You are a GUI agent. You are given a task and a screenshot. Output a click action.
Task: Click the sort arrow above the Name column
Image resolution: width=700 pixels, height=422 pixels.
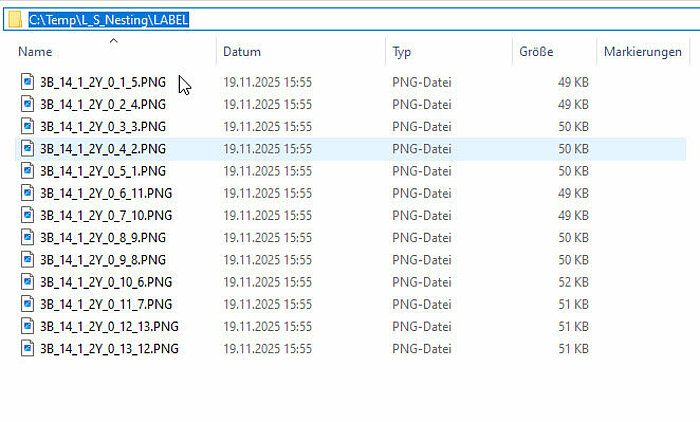(x=113, y=41)
